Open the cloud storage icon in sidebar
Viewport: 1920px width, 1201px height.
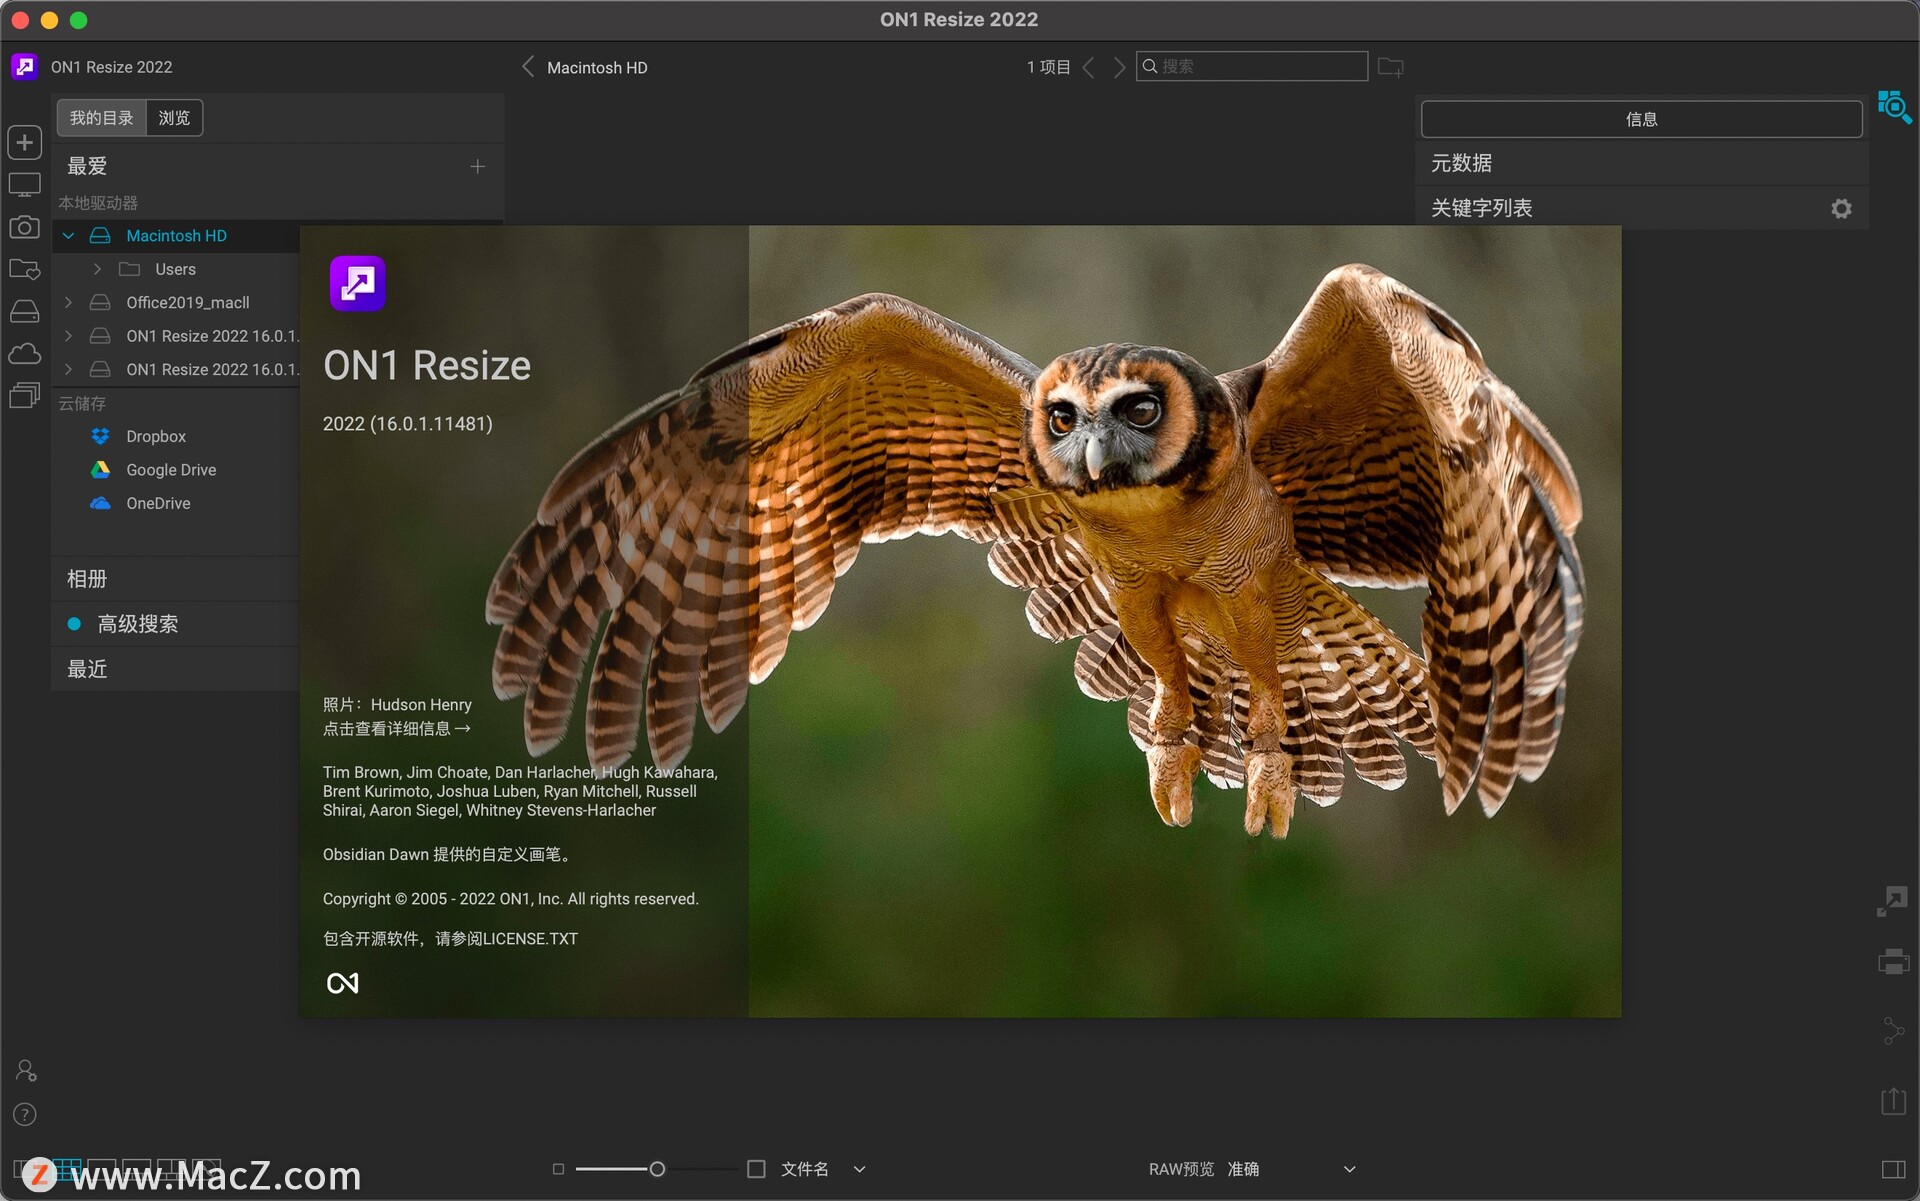[25, 354]
